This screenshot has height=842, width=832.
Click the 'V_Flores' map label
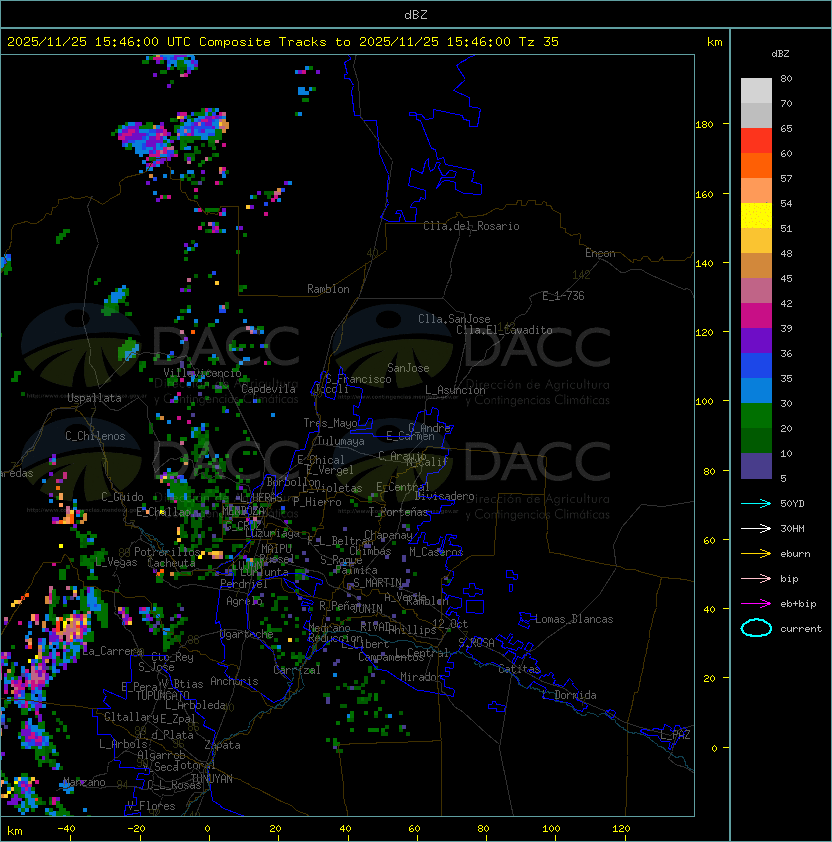tap(151, 806)
